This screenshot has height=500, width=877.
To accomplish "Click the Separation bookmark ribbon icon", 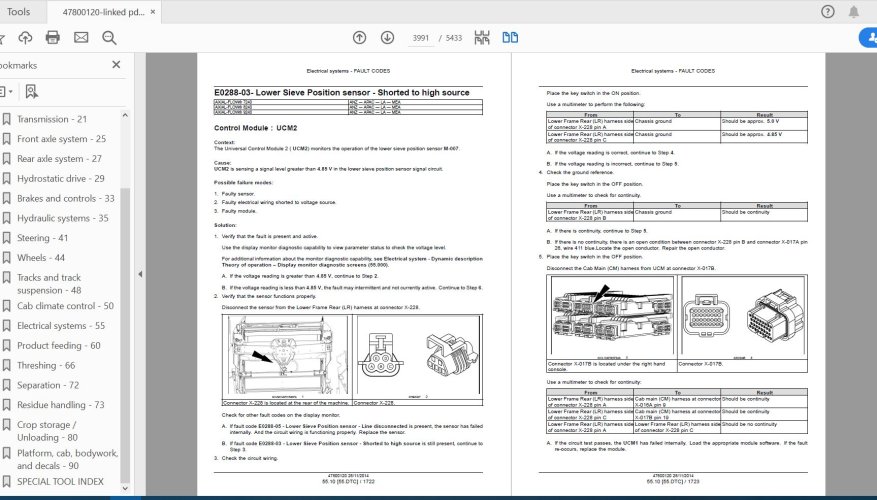I will coord(7,385).
